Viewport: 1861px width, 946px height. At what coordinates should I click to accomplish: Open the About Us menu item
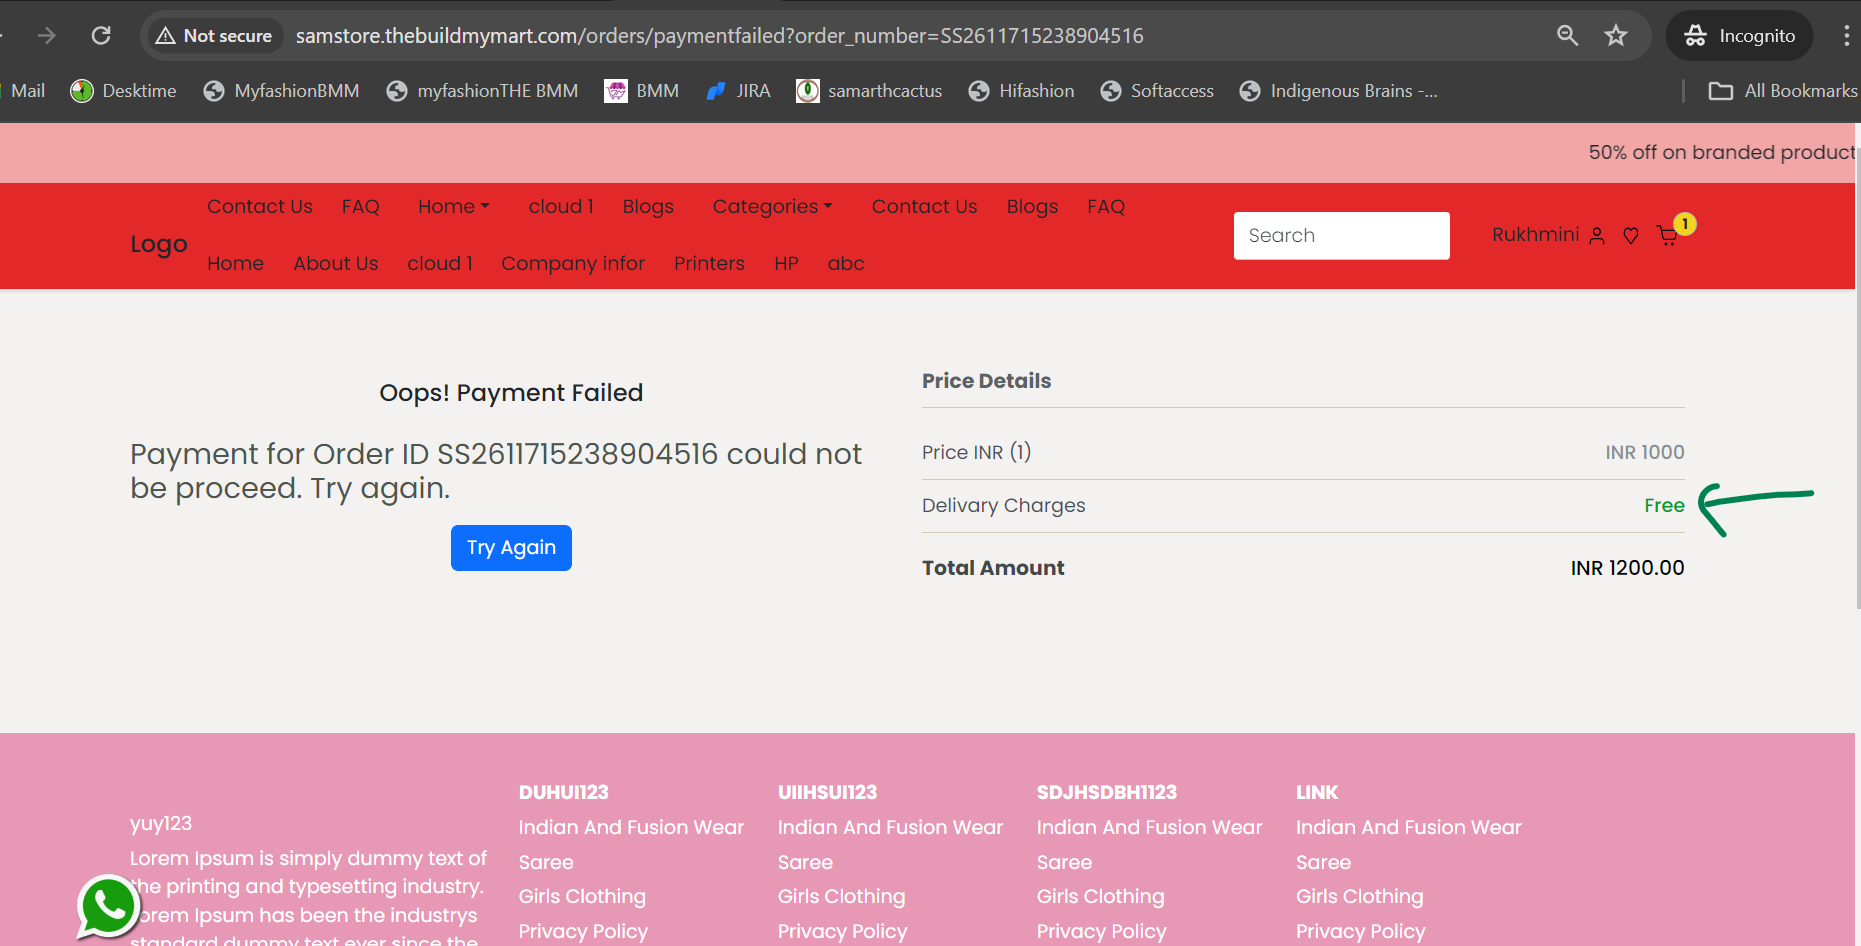tap(336, 263)
